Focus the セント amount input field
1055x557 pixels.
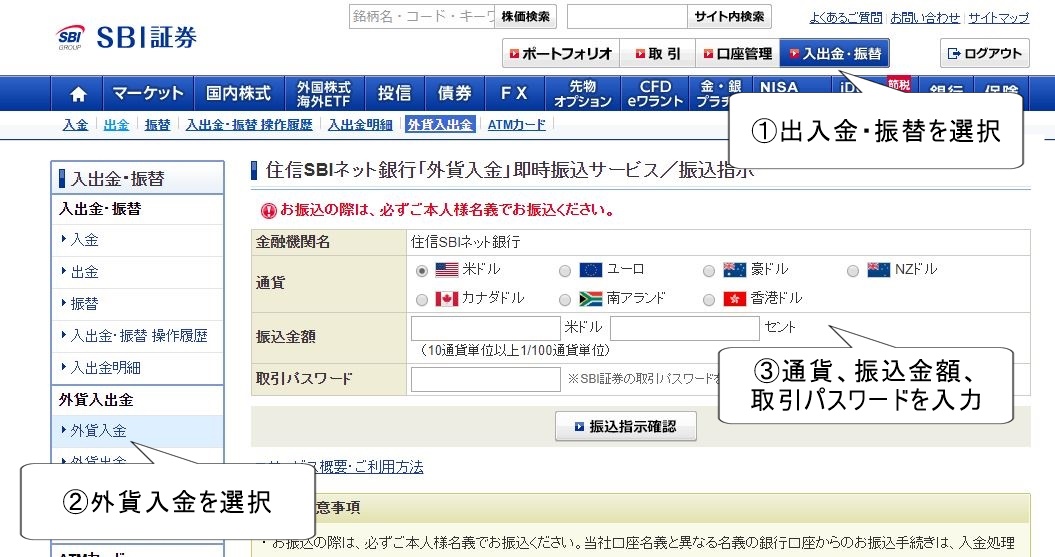tap(685, 328)
